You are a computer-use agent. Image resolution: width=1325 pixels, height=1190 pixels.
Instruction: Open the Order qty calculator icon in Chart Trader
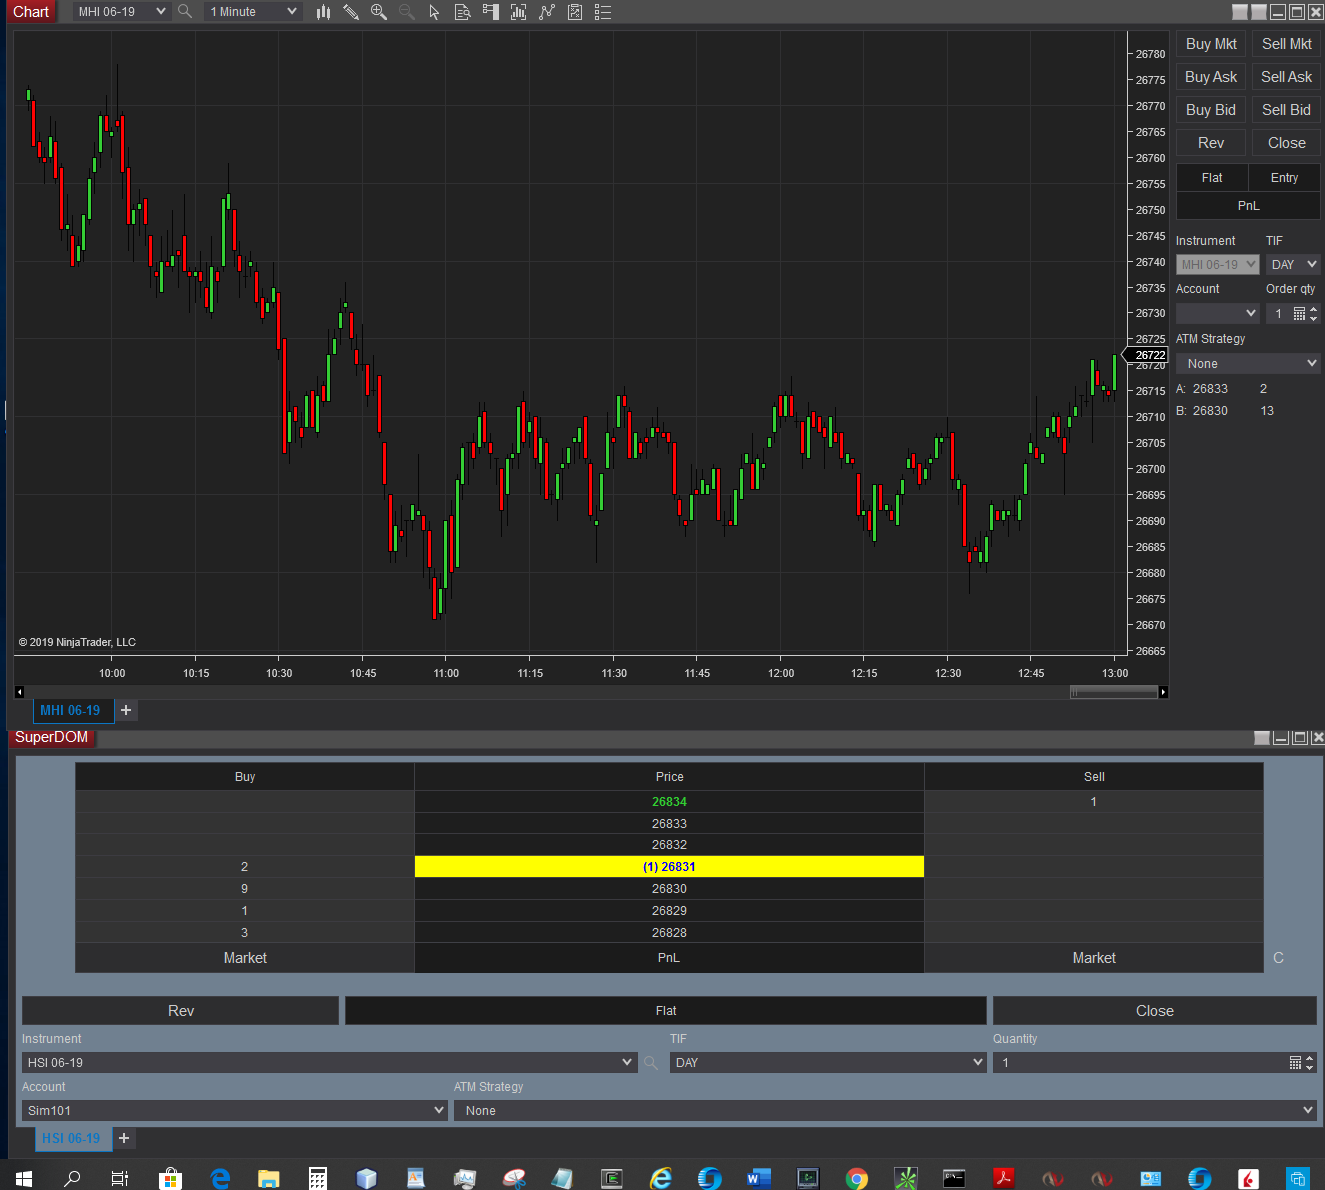[x=1299, y=314]
